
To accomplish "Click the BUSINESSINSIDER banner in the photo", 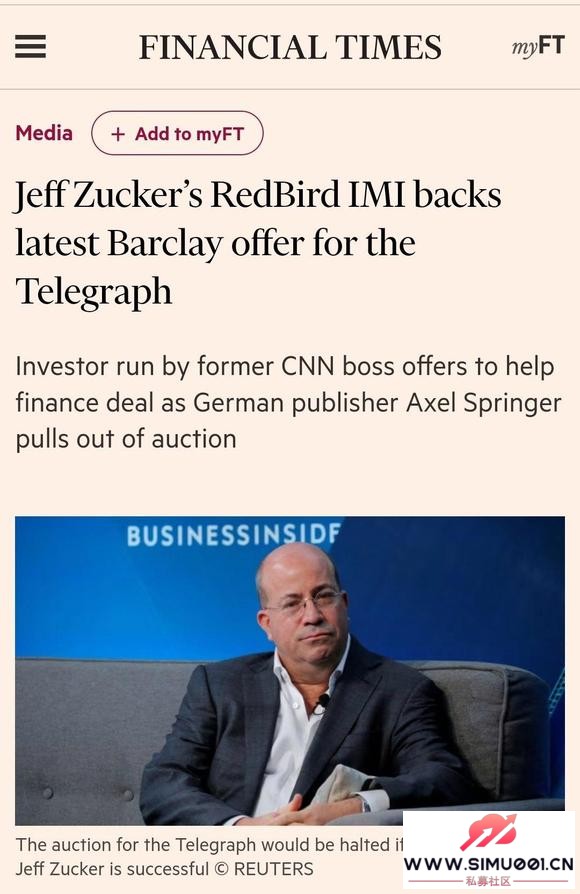I will [233, 535].
